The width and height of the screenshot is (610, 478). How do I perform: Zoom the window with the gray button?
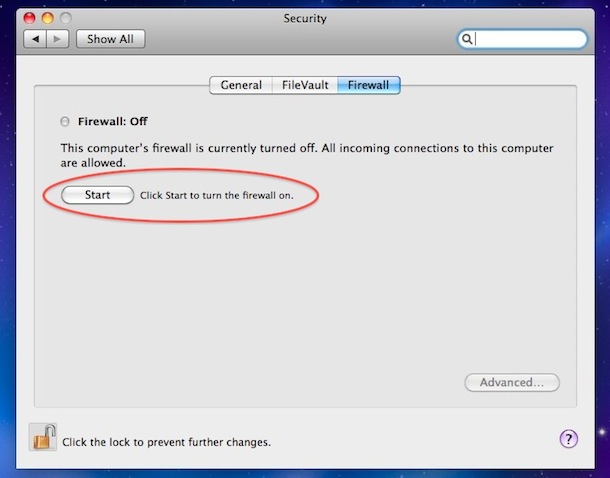[66, 18]
